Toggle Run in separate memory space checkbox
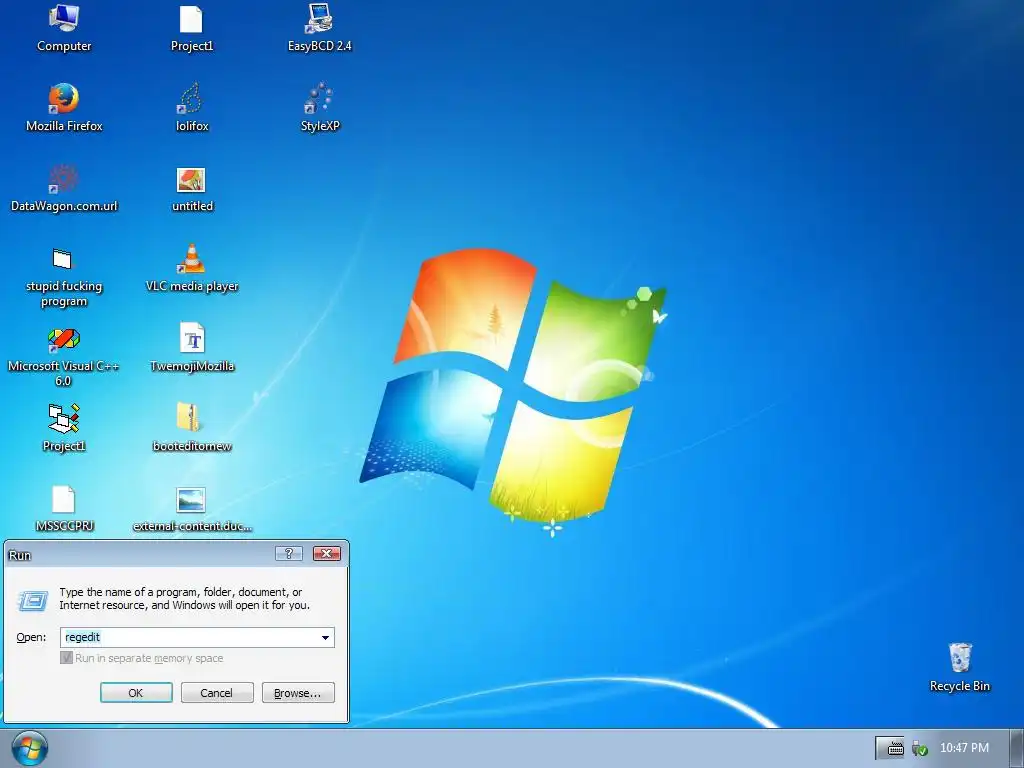The image size is (1024, 768). click(66, 658)
